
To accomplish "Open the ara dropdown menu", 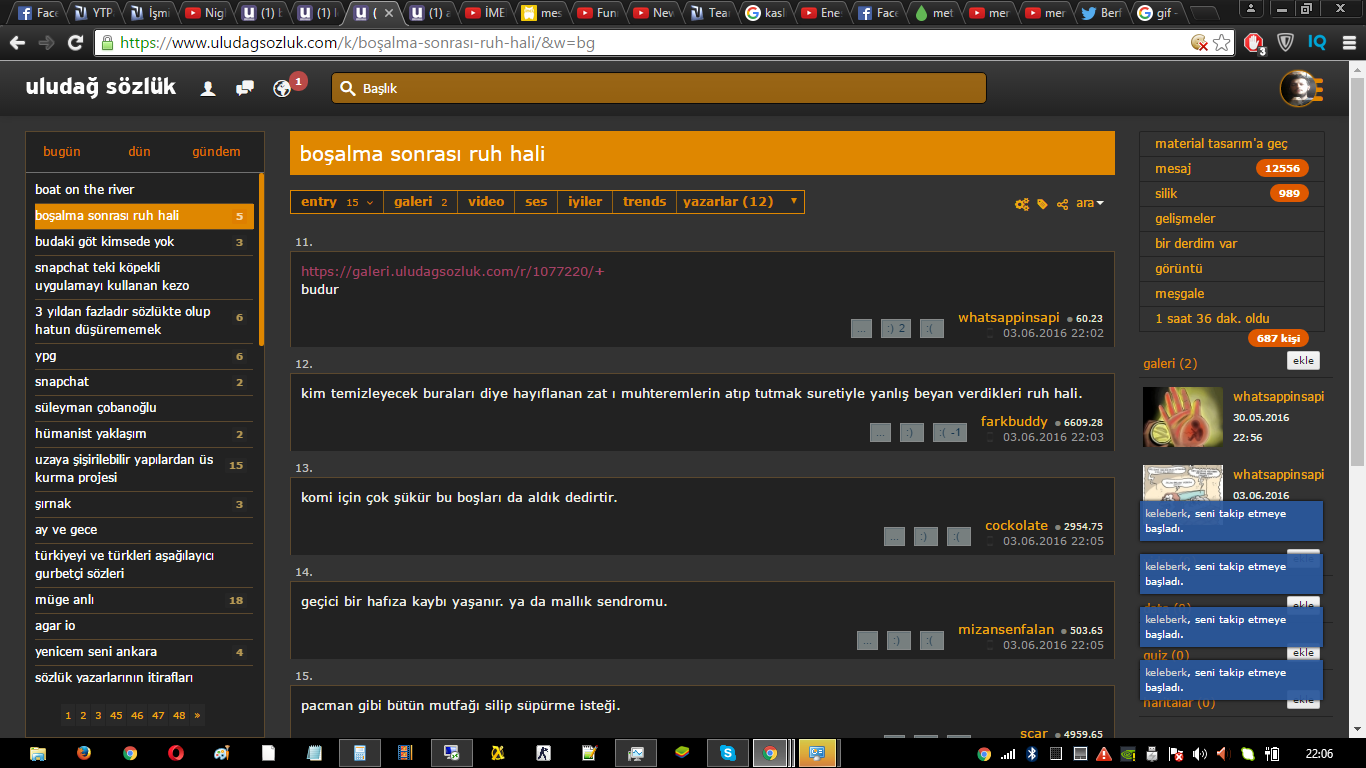I will point(1089,204).
